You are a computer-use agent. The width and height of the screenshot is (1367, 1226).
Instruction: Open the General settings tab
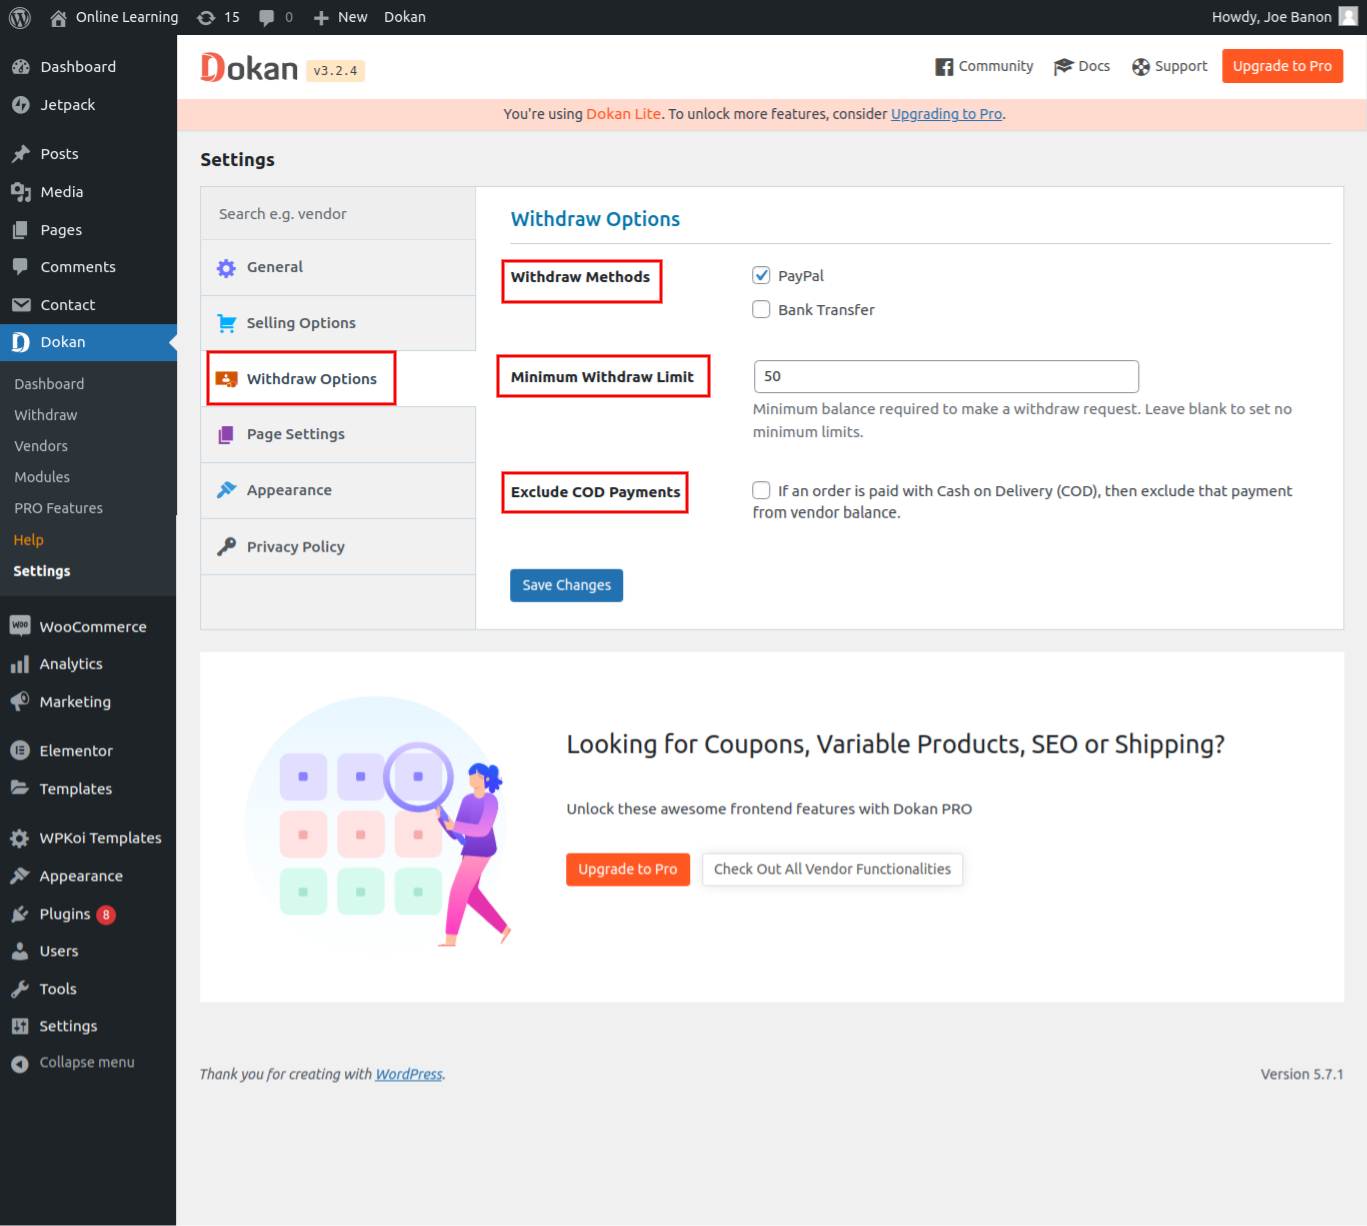(x=338, y=268)
